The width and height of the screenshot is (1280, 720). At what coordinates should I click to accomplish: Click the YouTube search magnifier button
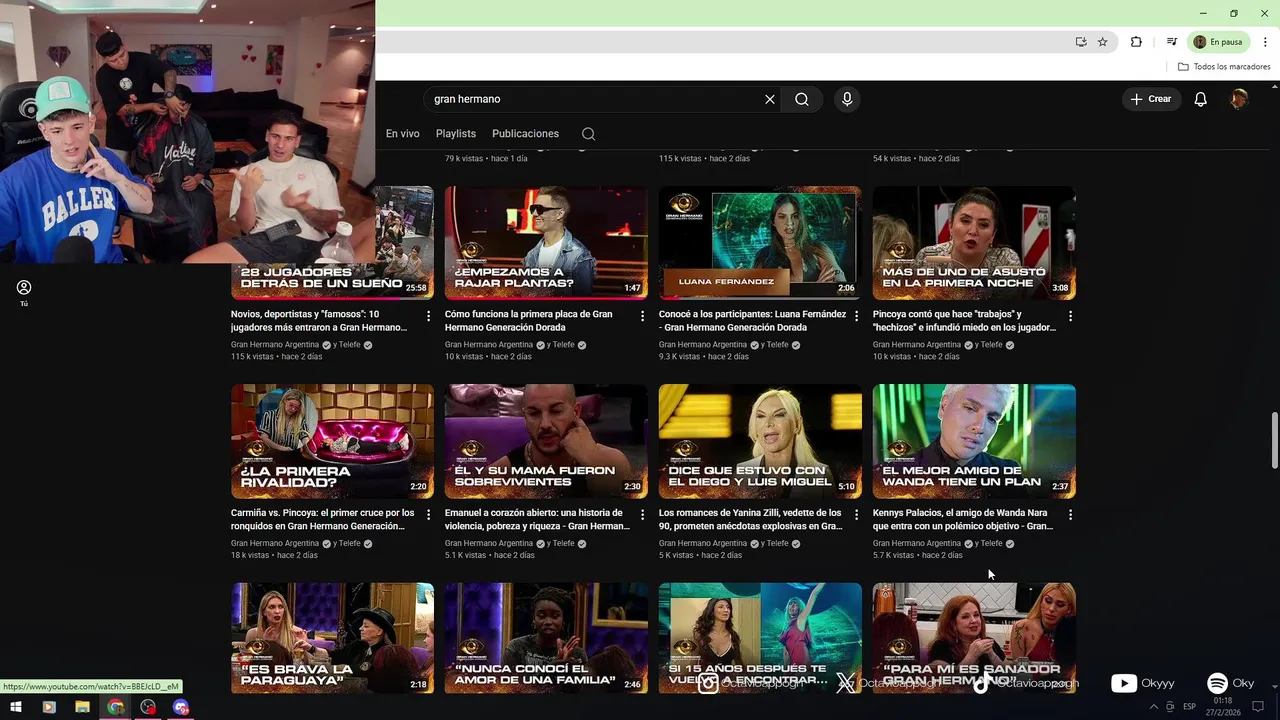(802, 99)
